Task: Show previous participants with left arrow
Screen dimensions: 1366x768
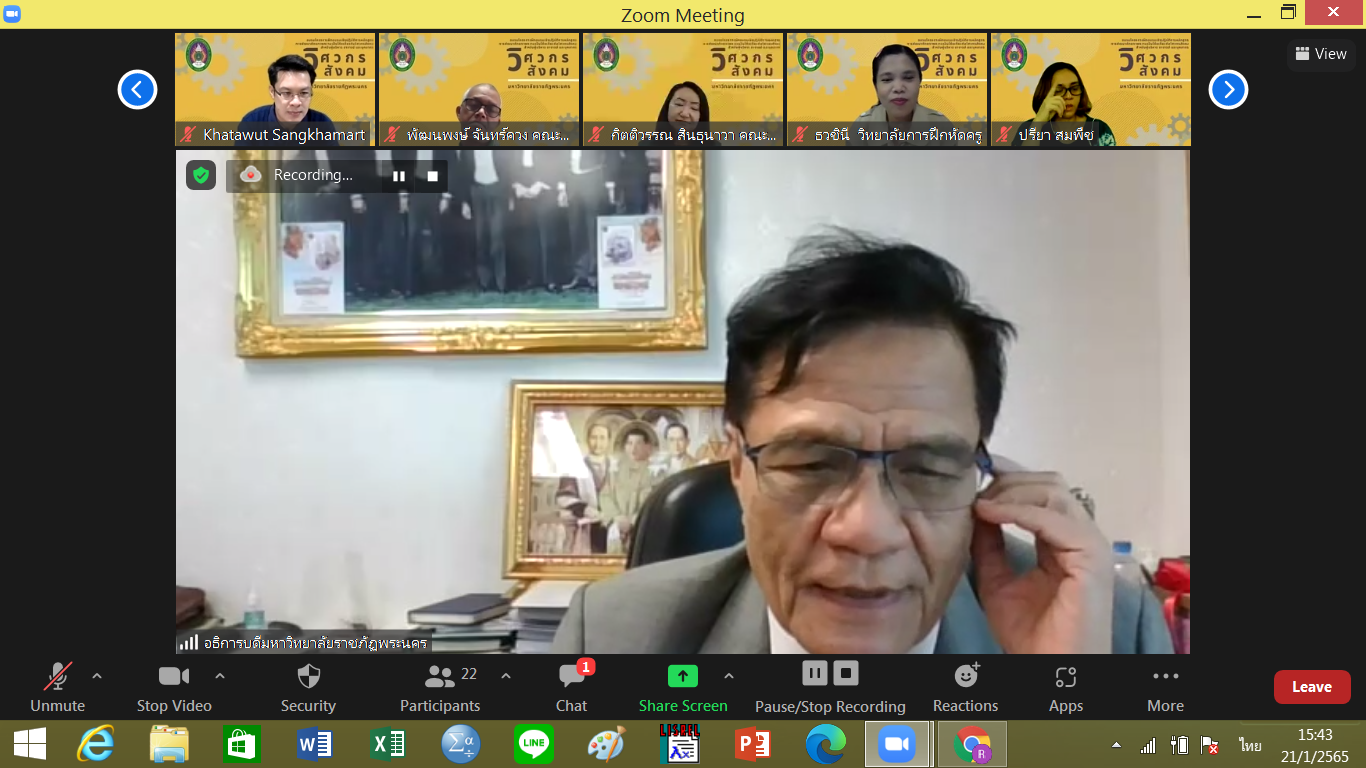Action: tap(137, 90)
